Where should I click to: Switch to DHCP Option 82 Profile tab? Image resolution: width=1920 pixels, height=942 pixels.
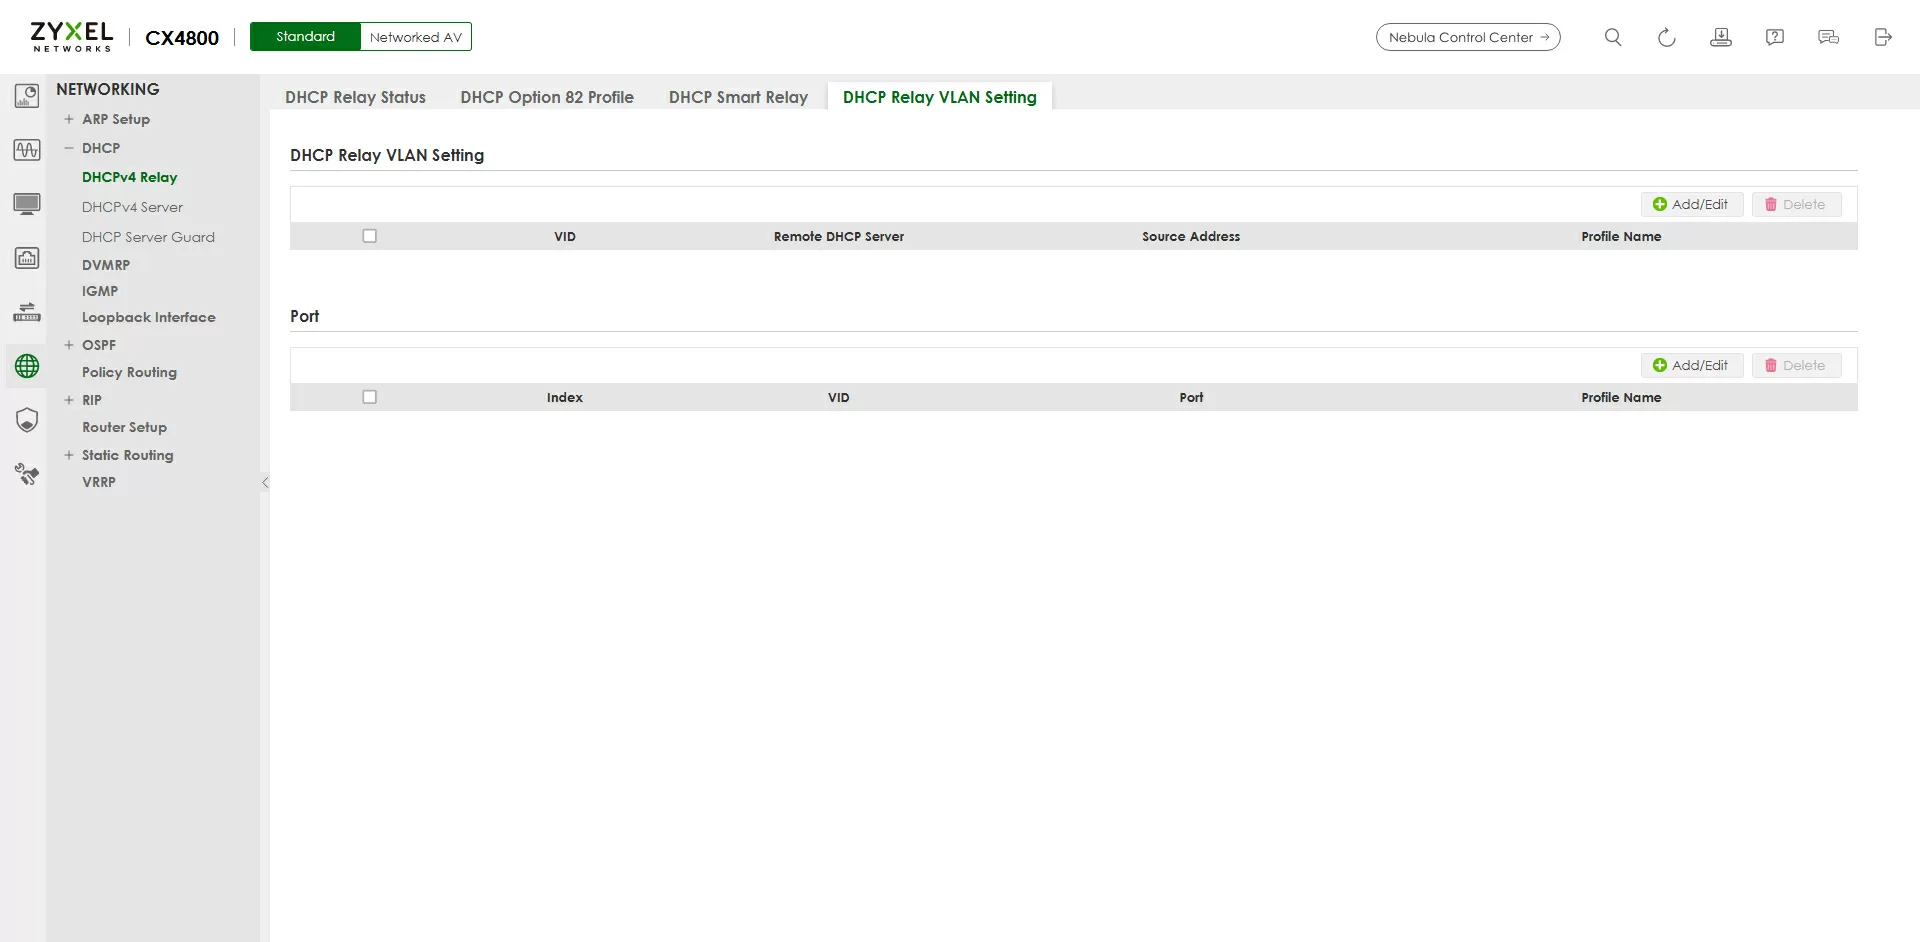point(546,97)
